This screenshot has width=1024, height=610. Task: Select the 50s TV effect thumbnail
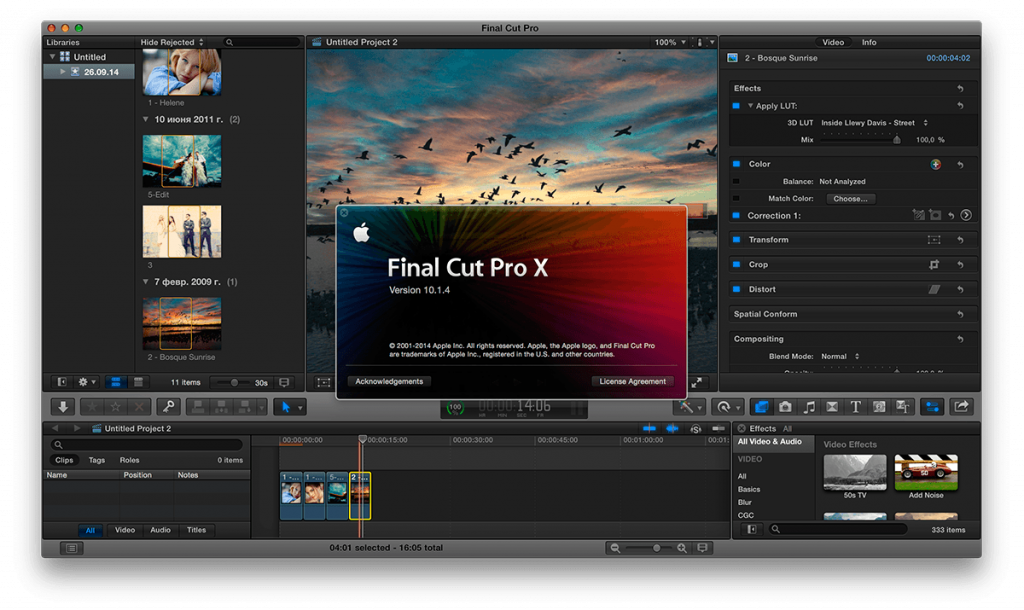point(854,473)
